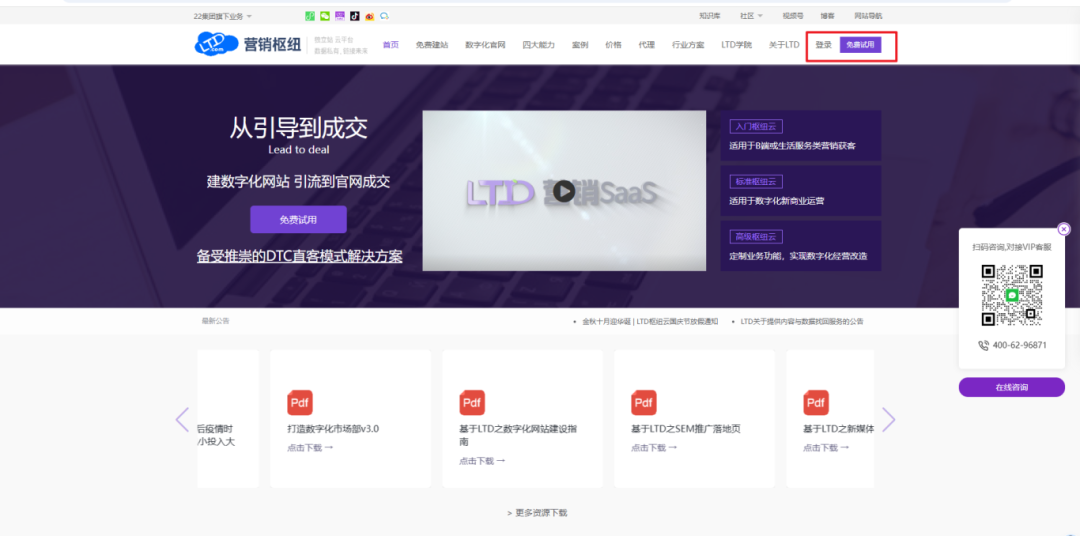Select the 高级枢纽云 plan card
The width and height of the screenshot is (1080, 536).
[x=800, y=246]
